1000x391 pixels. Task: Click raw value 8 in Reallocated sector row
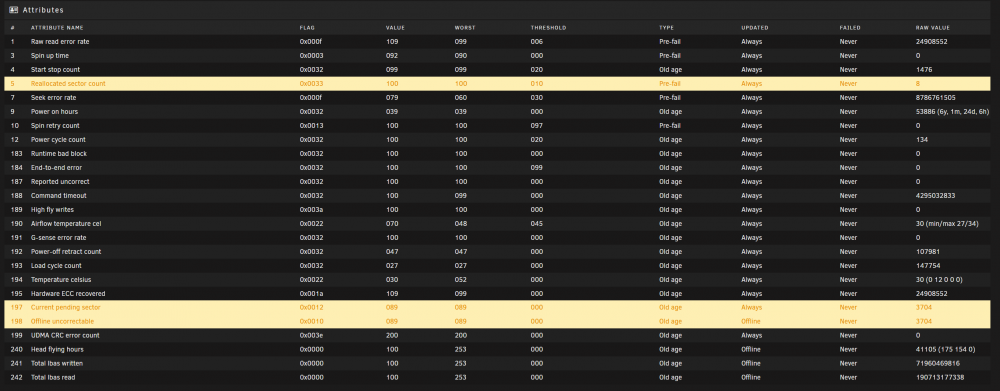point(918,84)
